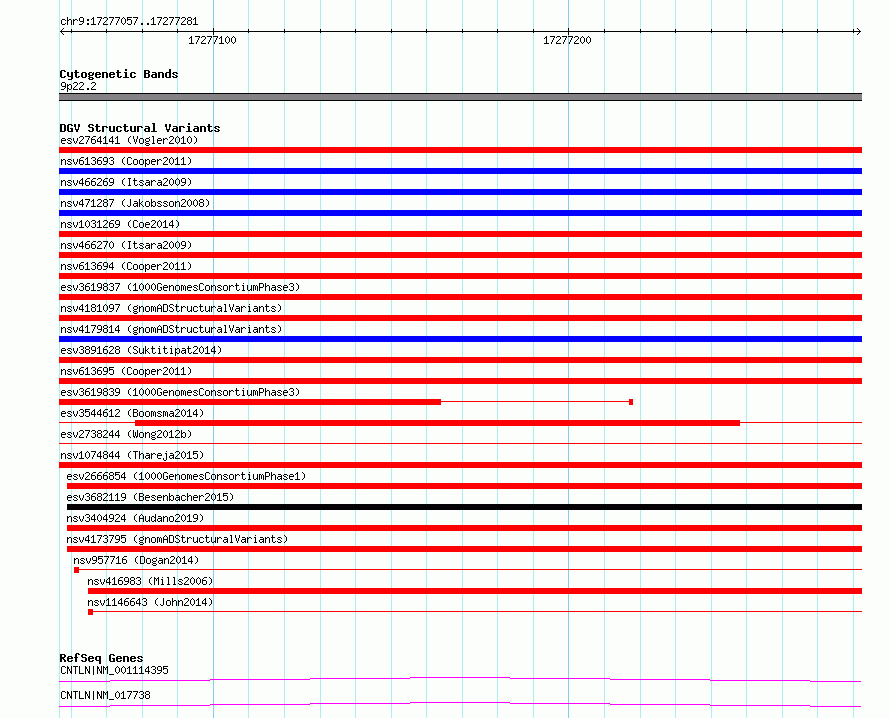Click the black bar for esv3682119
This screenshot has height=718, width=890.
(464, 507)
